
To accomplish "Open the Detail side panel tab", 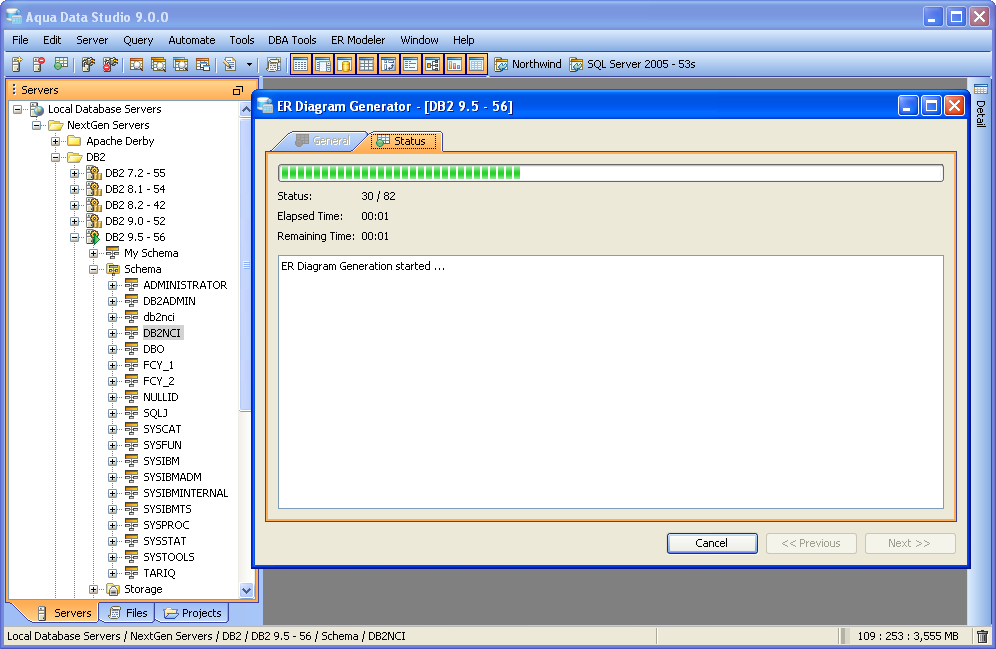I will [x=981, y=106].
